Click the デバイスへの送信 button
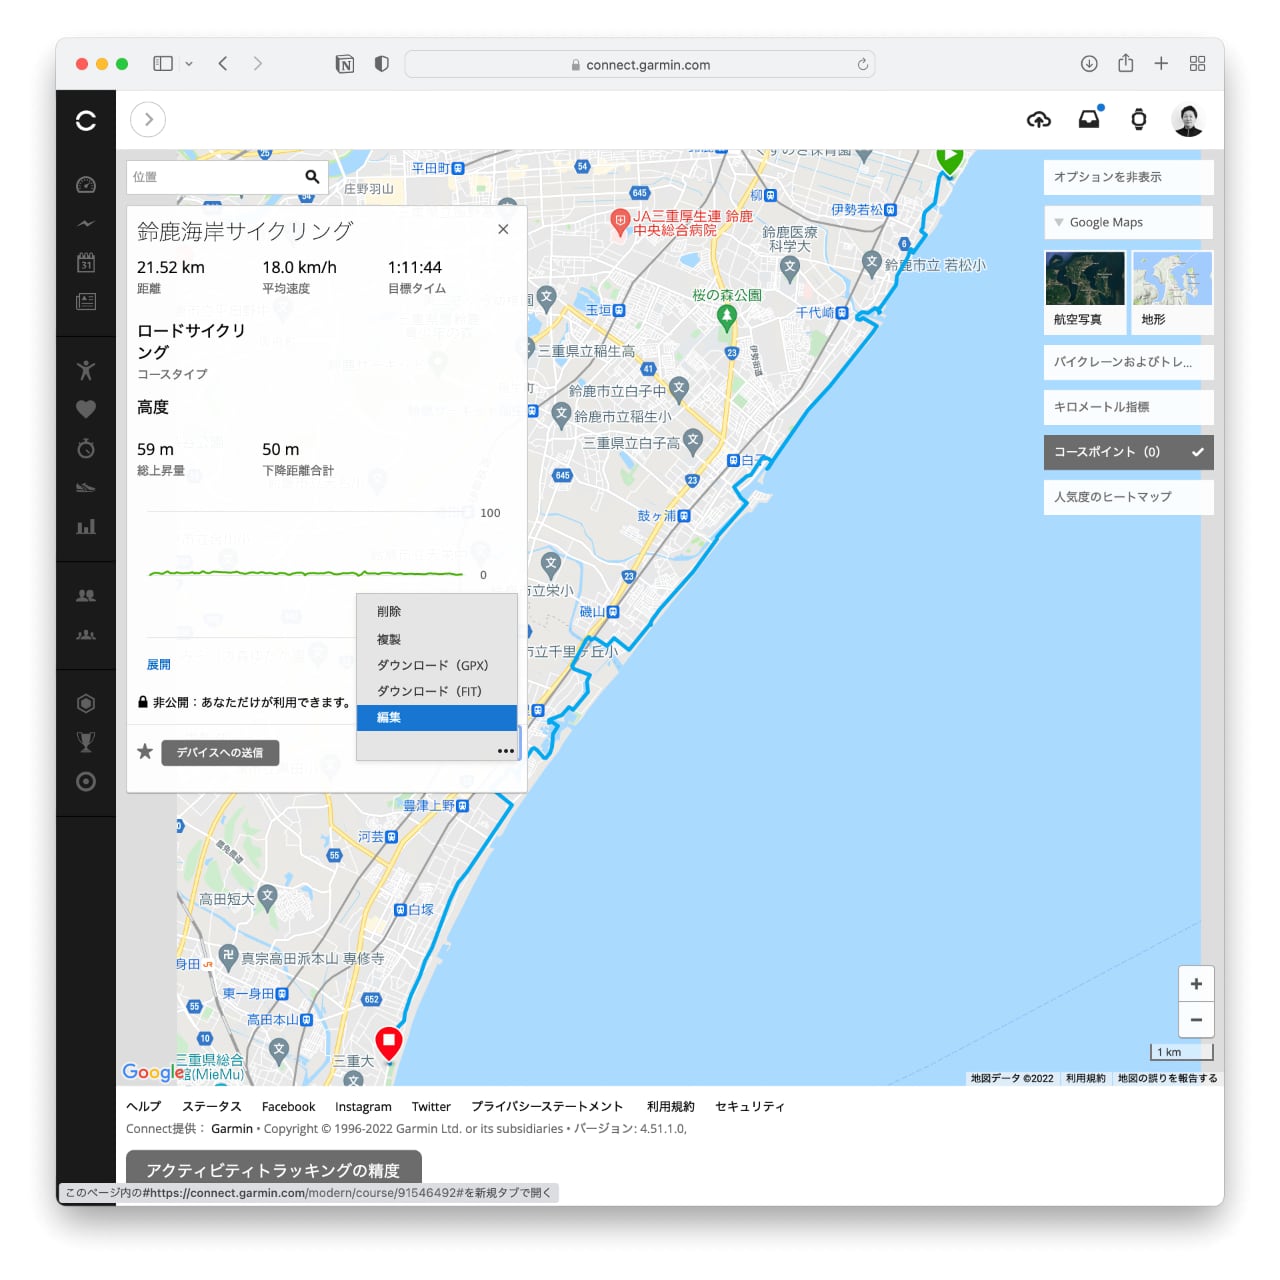Viewport: 1280px width, 1280px height. 220,753
